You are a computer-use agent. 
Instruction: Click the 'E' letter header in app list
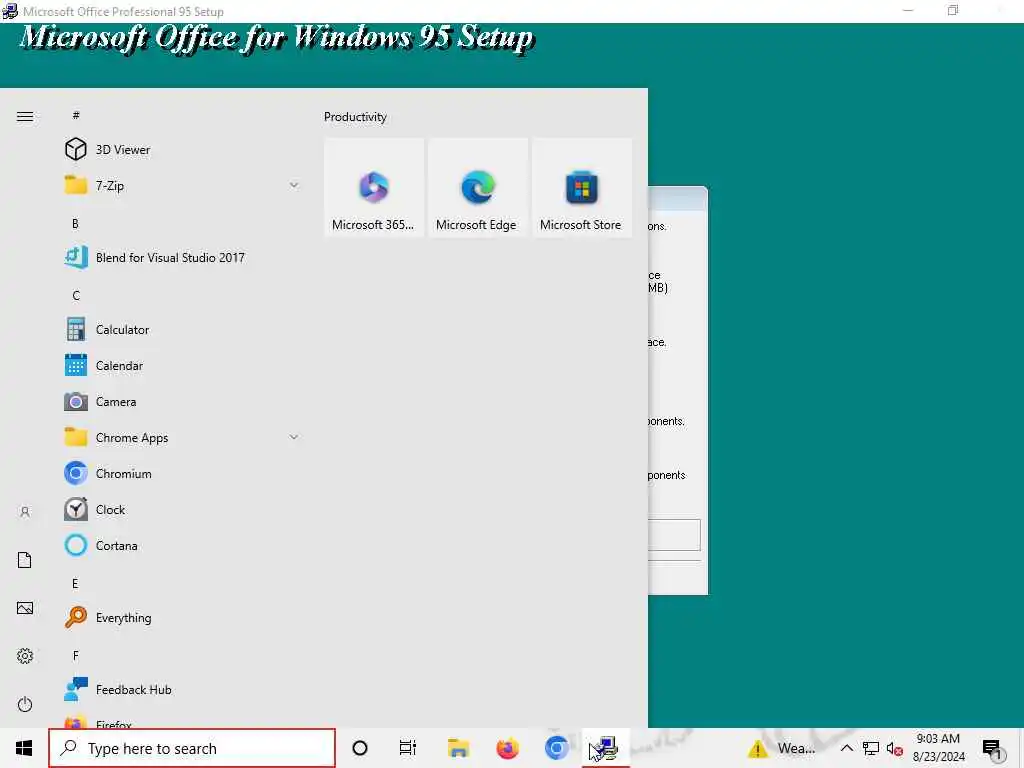click(x=75, y=583)
